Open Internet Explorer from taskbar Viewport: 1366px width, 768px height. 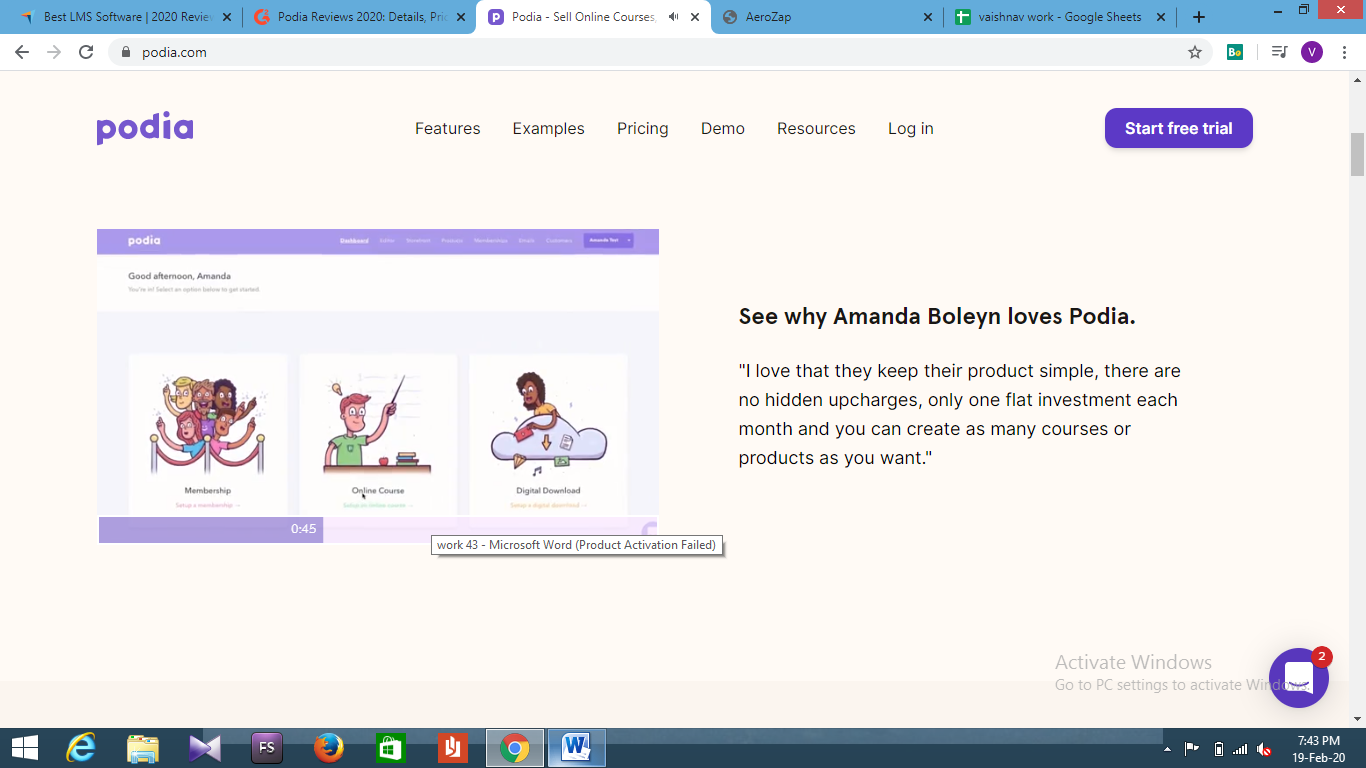(81, 747)
